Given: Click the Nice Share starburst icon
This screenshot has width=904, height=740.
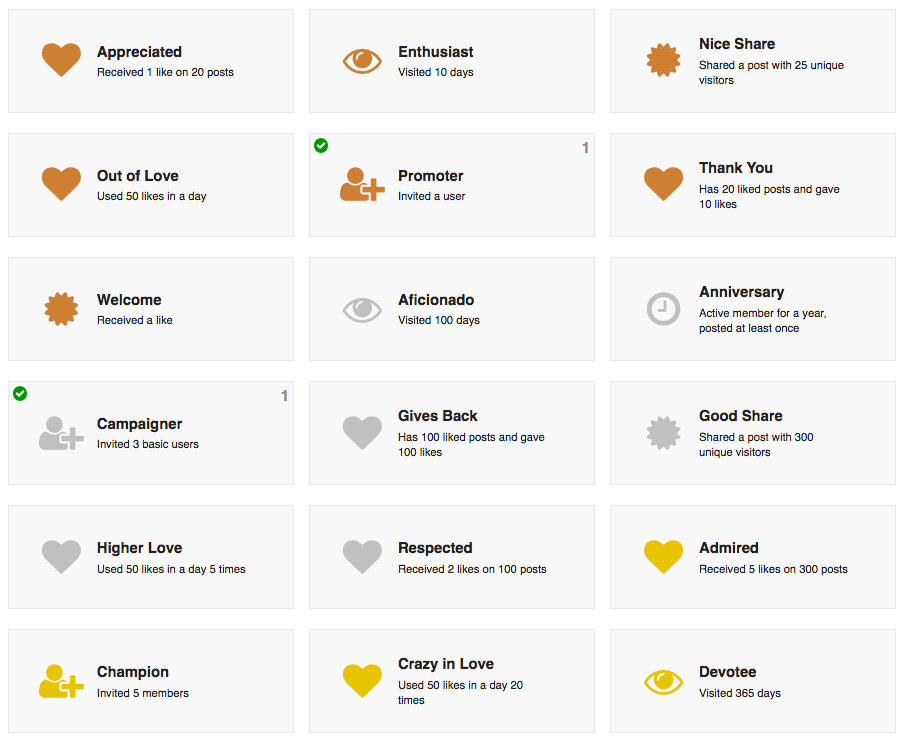Looking at the screenshot, I should [663, 61].
